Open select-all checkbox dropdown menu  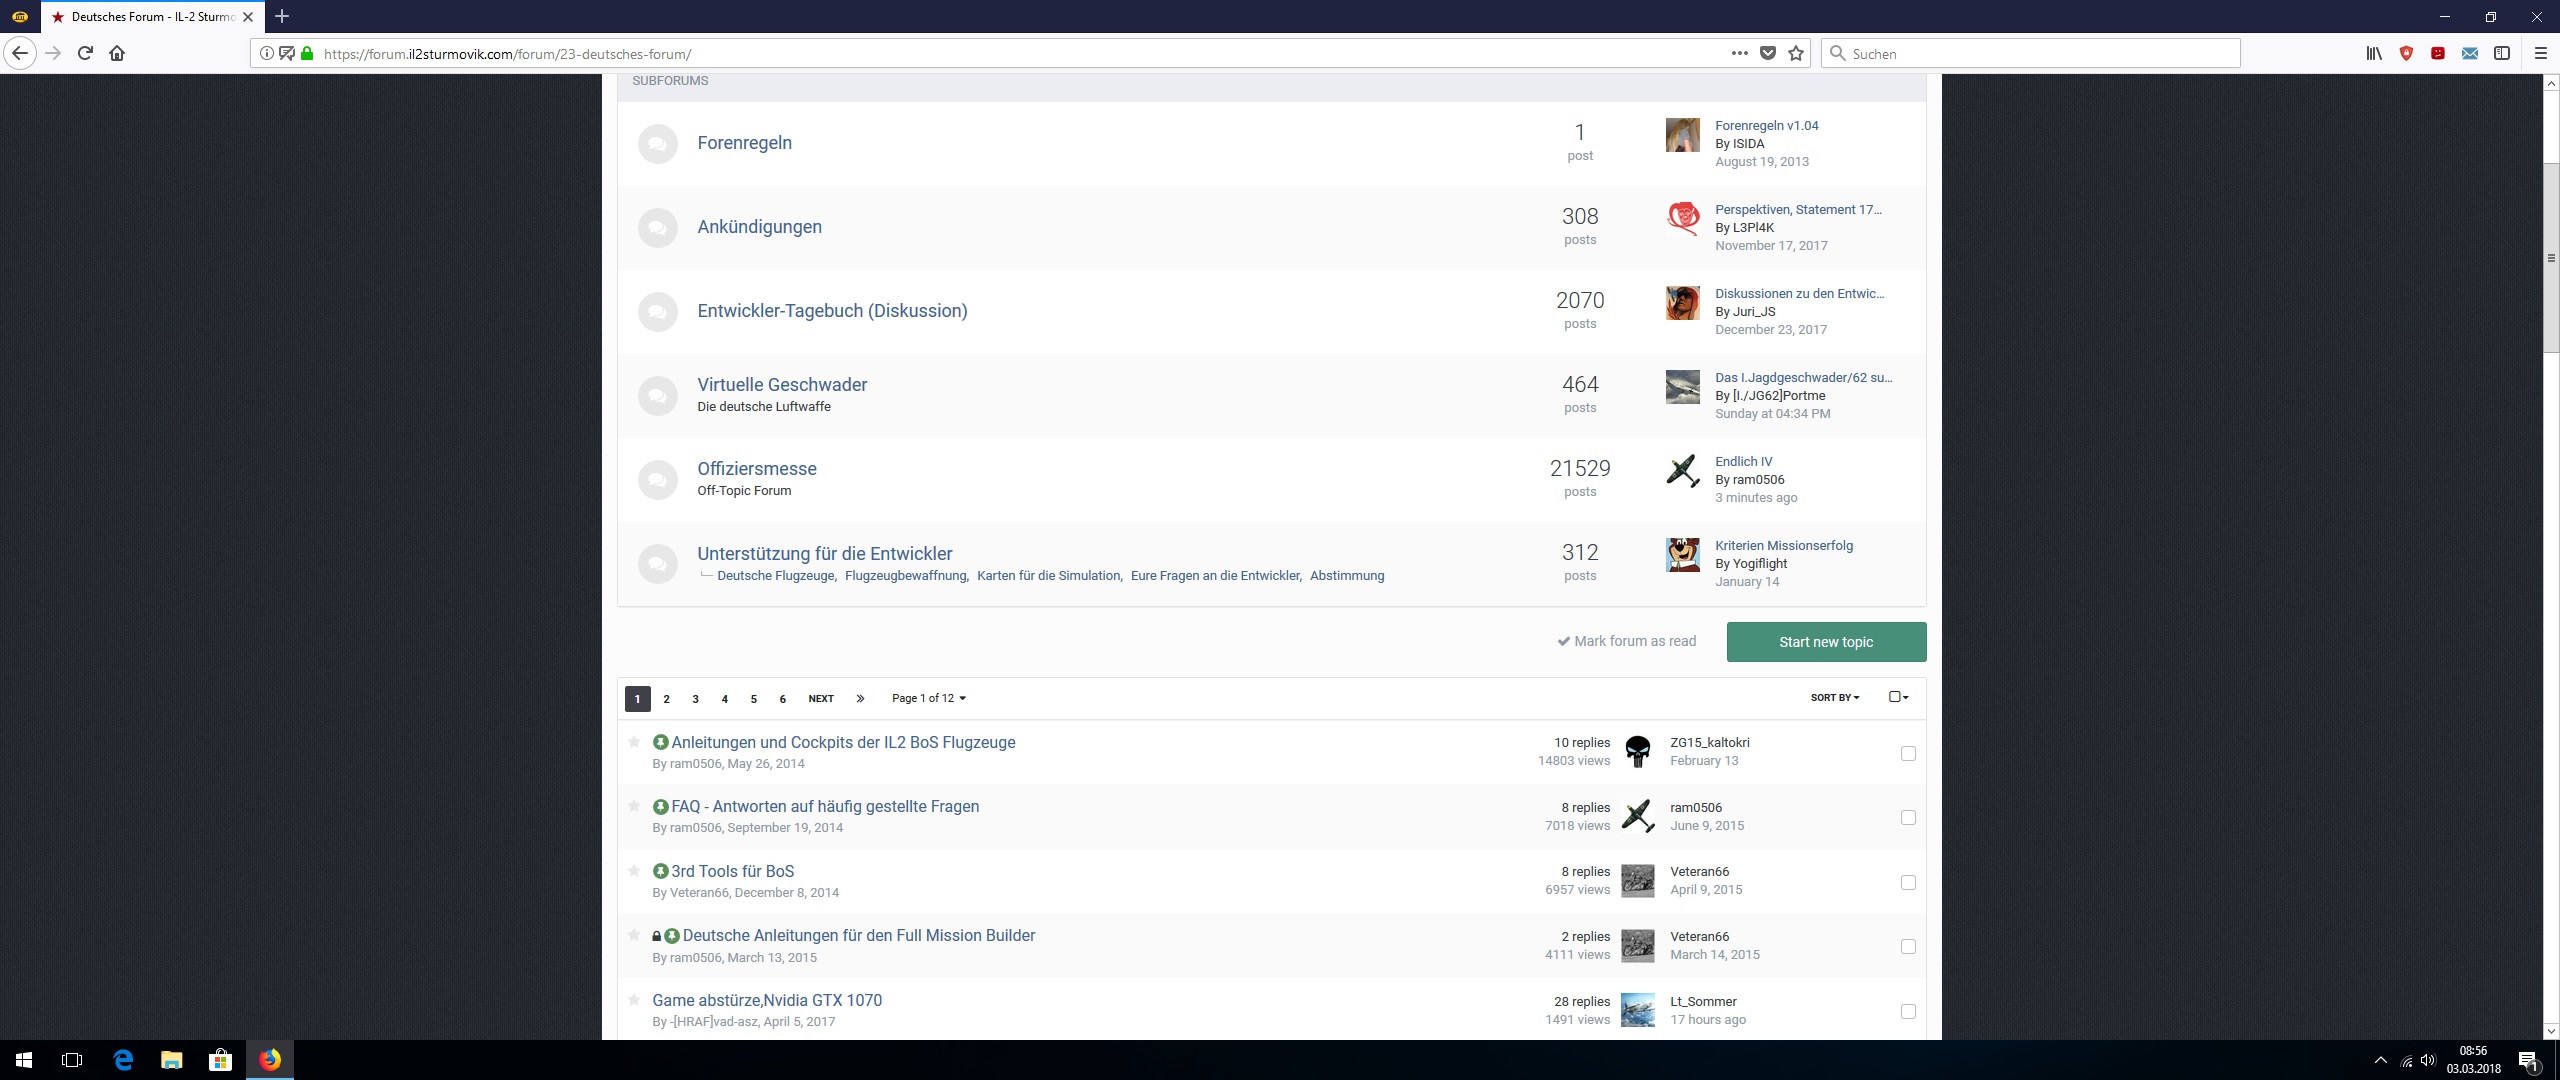point(1898,697)
